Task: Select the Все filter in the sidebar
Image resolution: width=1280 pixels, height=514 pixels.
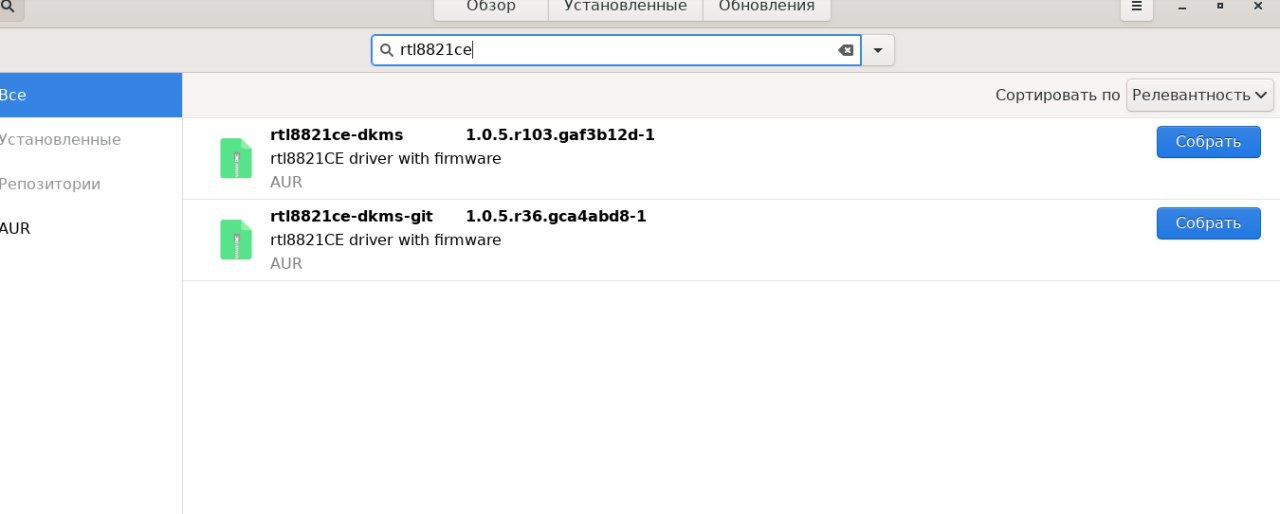Action: click(91, 95)
